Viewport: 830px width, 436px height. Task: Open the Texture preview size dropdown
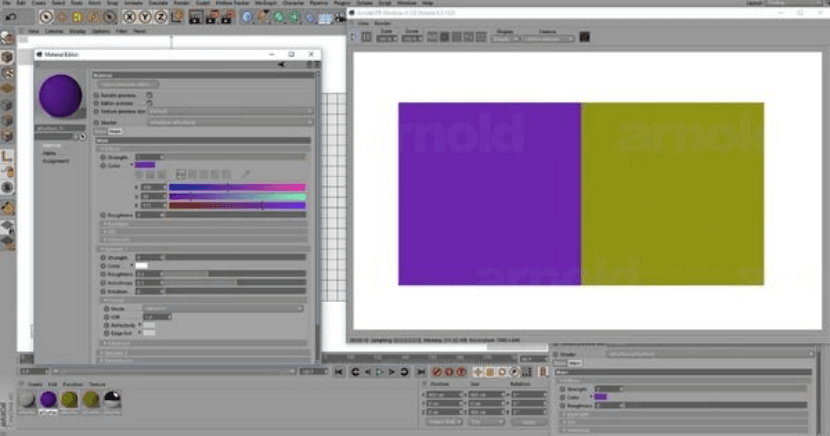pos(230,111)
